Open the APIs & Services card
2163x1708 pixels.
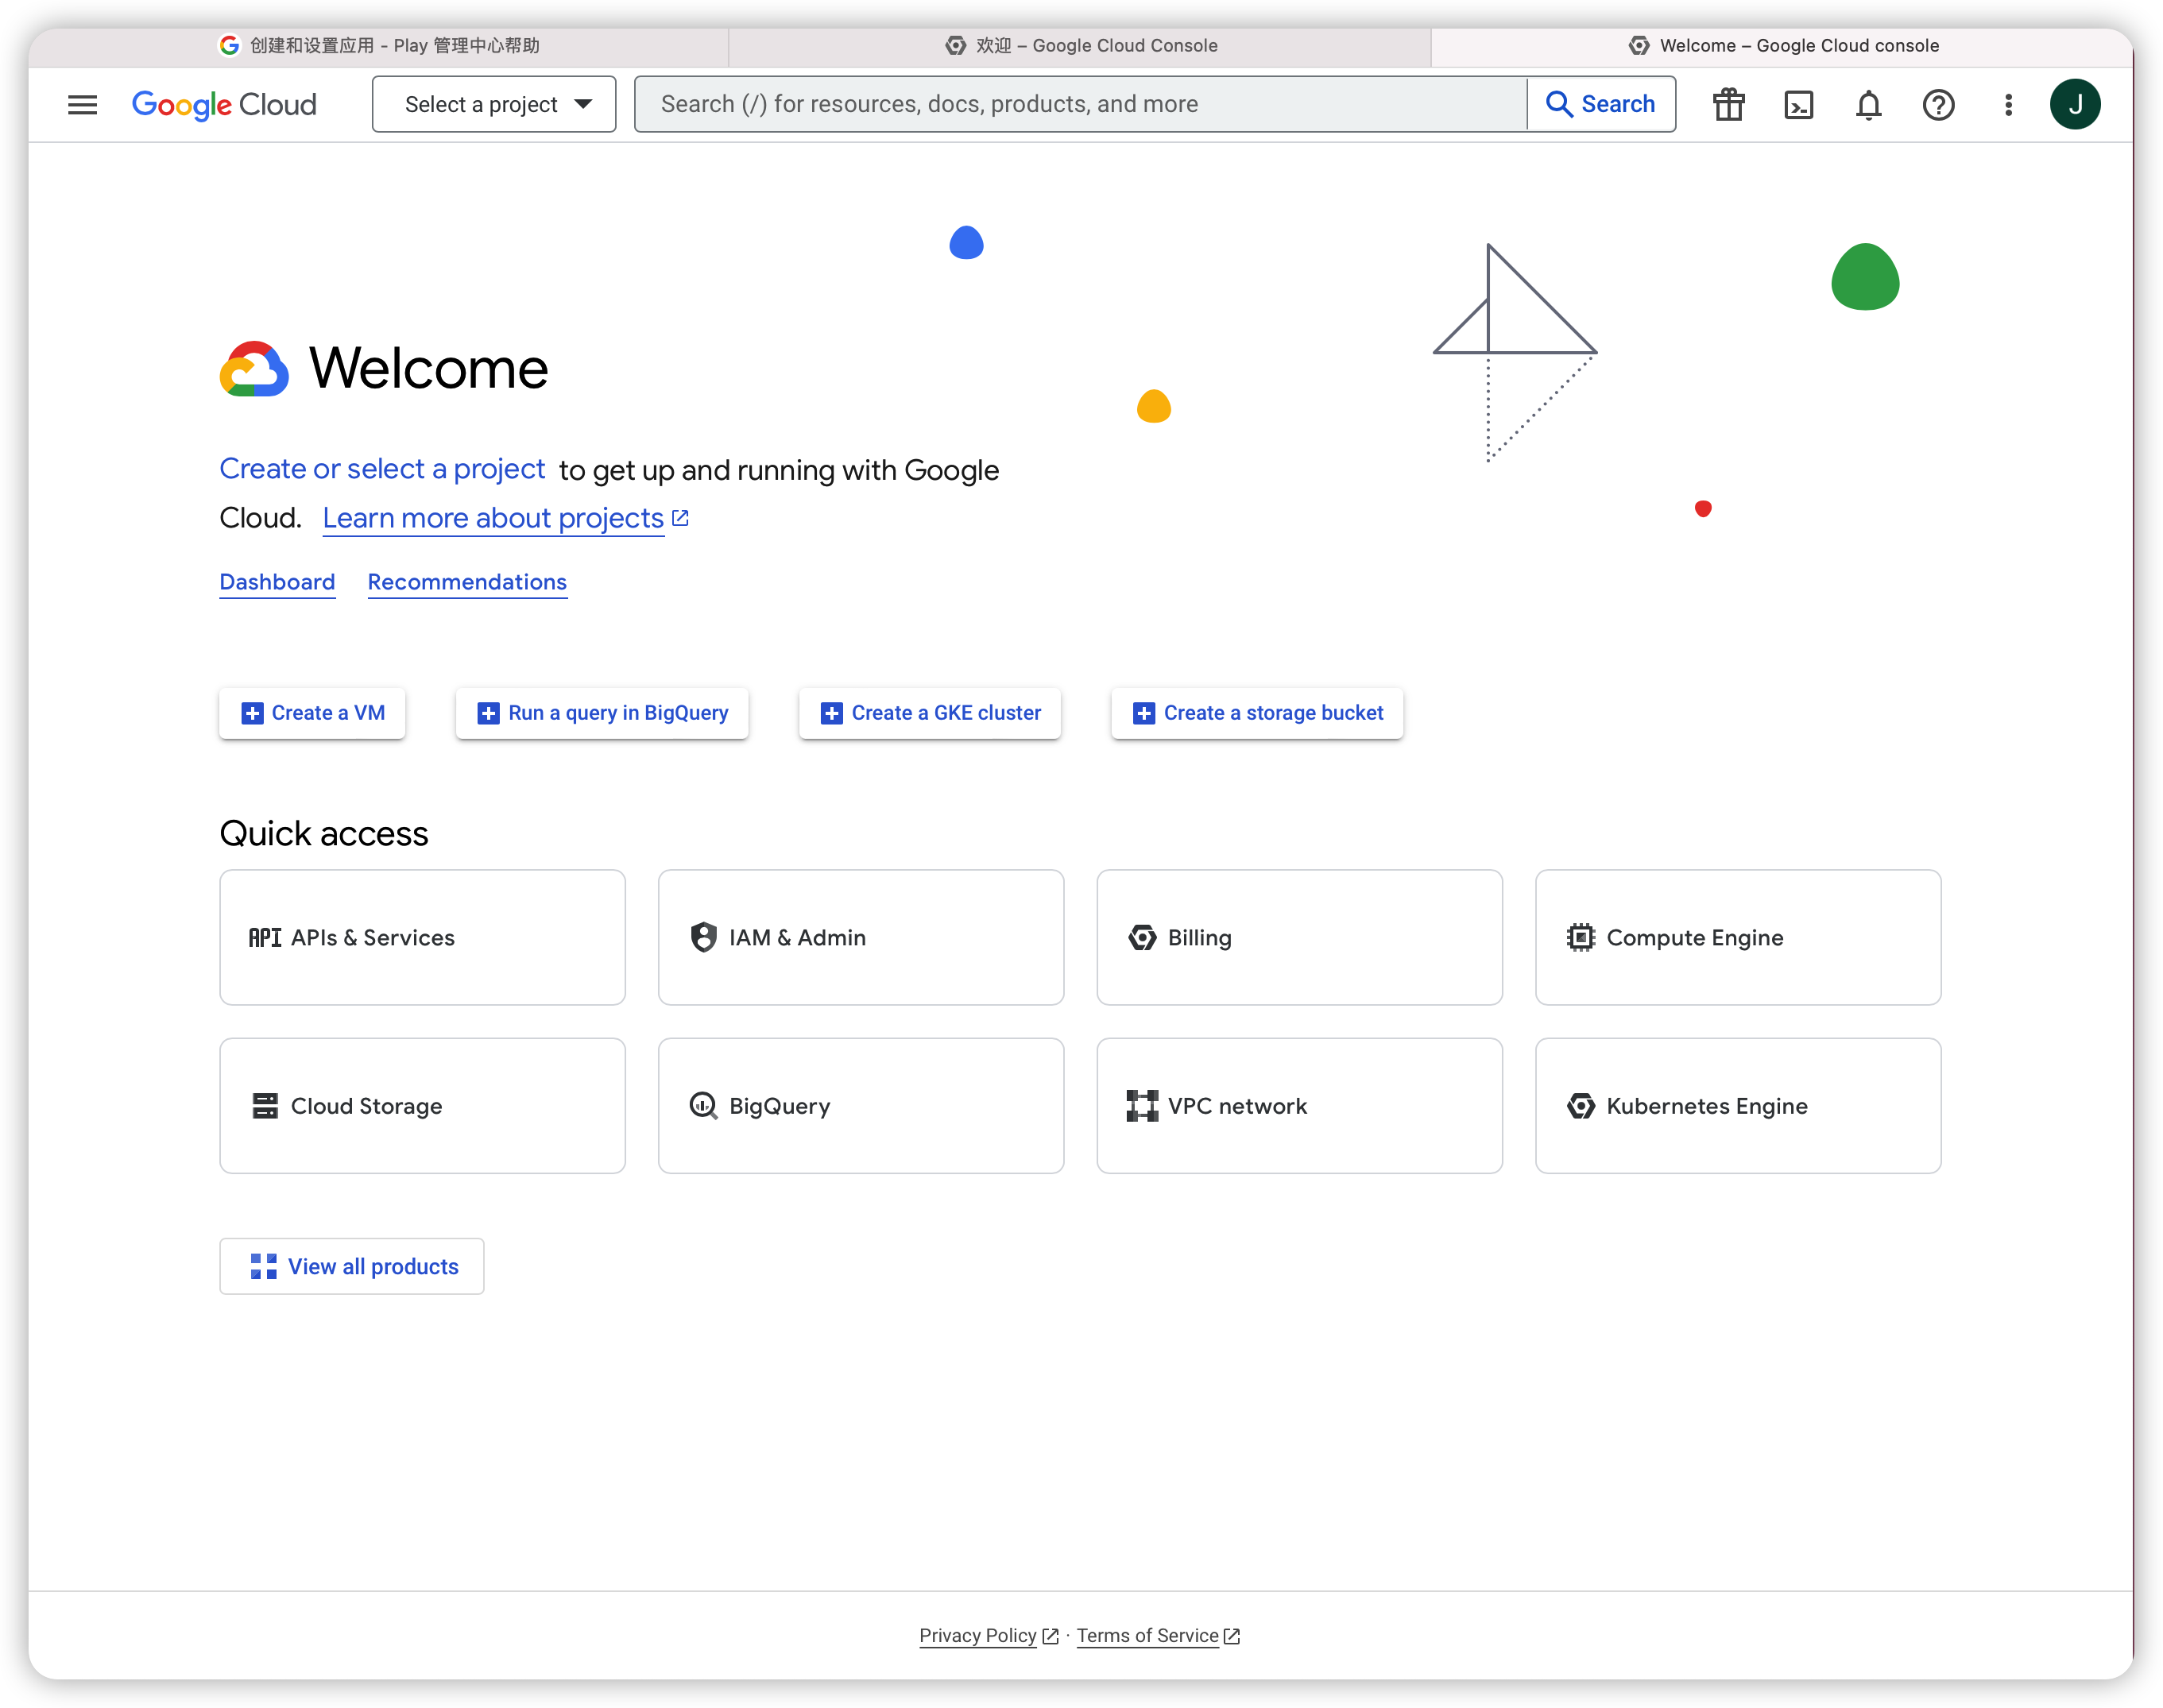pos(422,937)
